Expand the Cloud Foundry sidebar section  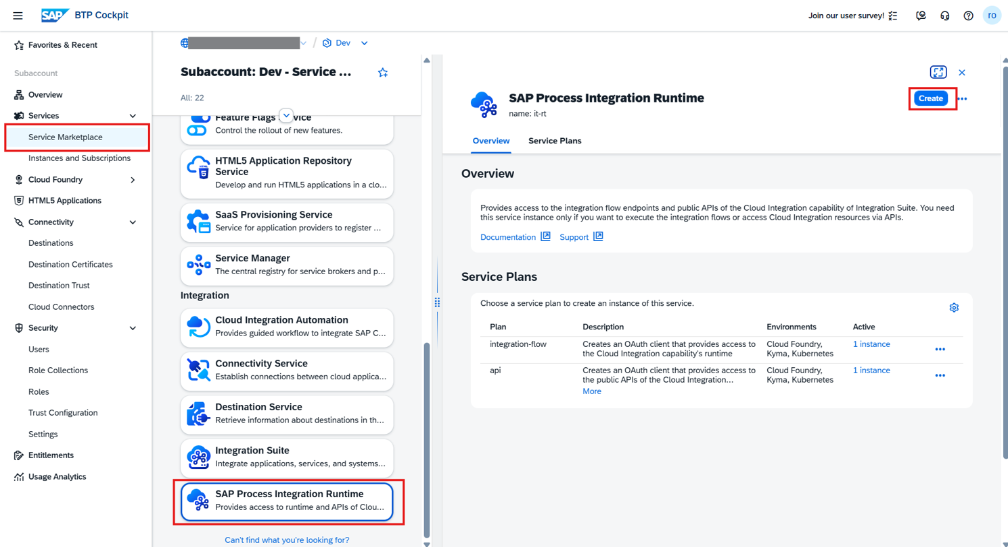[x=133, y=179]
